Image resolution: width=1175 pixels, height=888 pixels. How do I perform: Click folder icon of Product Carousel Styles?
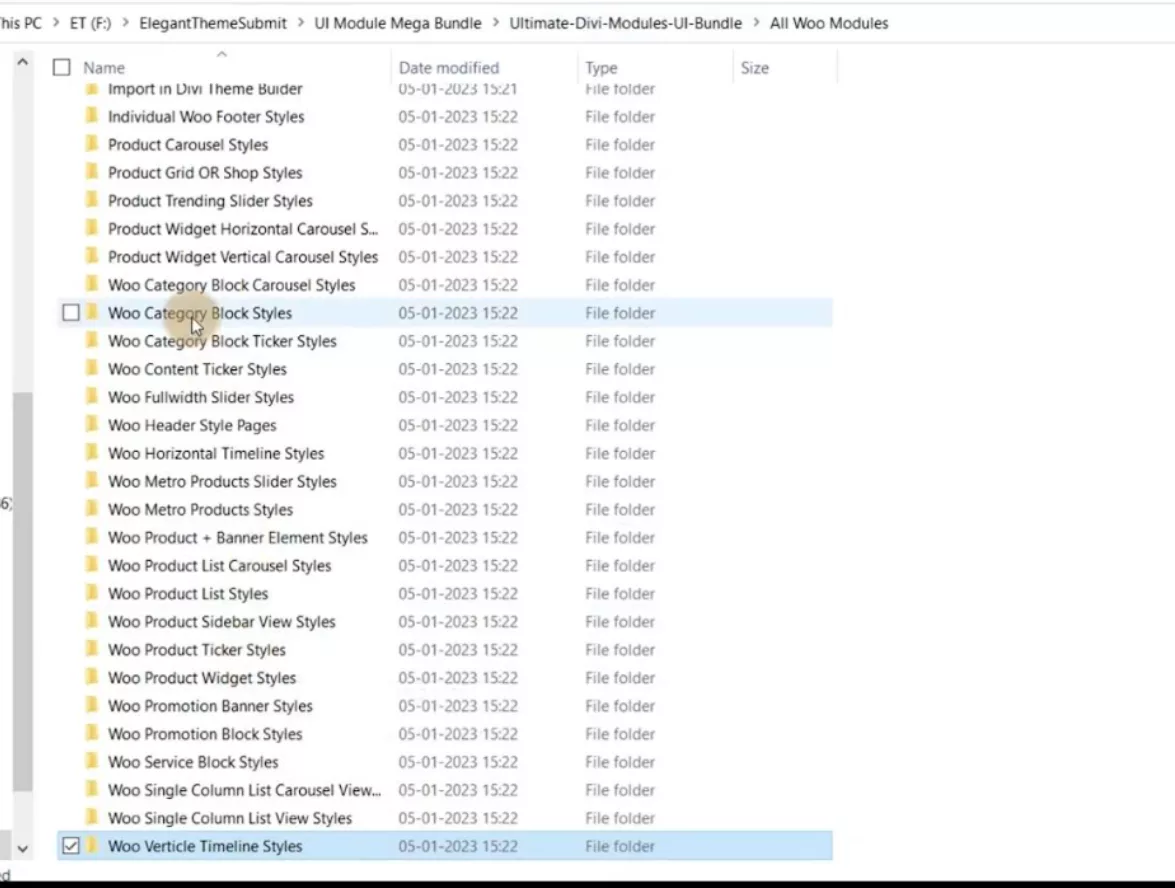[92, 144]
